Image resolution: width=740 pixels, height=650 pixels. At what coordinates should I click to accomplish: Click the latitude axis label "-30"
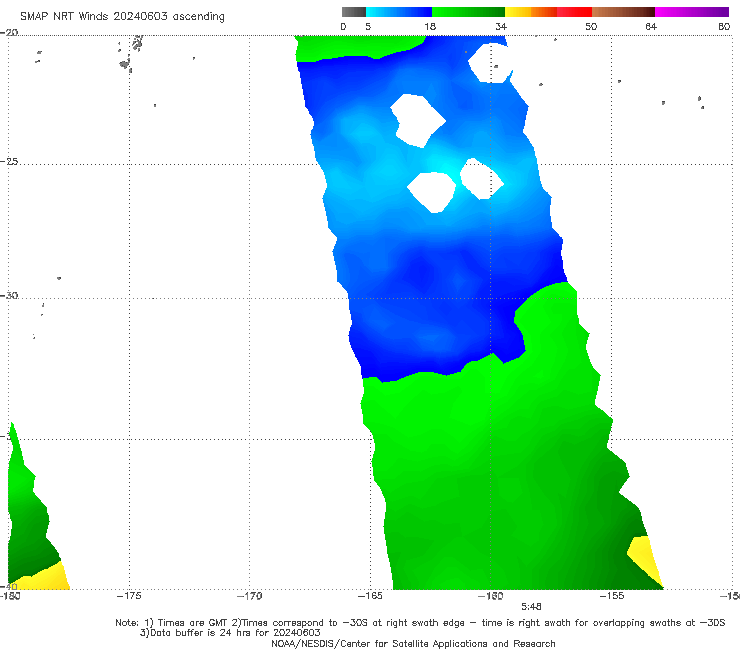tap(9, 295)
